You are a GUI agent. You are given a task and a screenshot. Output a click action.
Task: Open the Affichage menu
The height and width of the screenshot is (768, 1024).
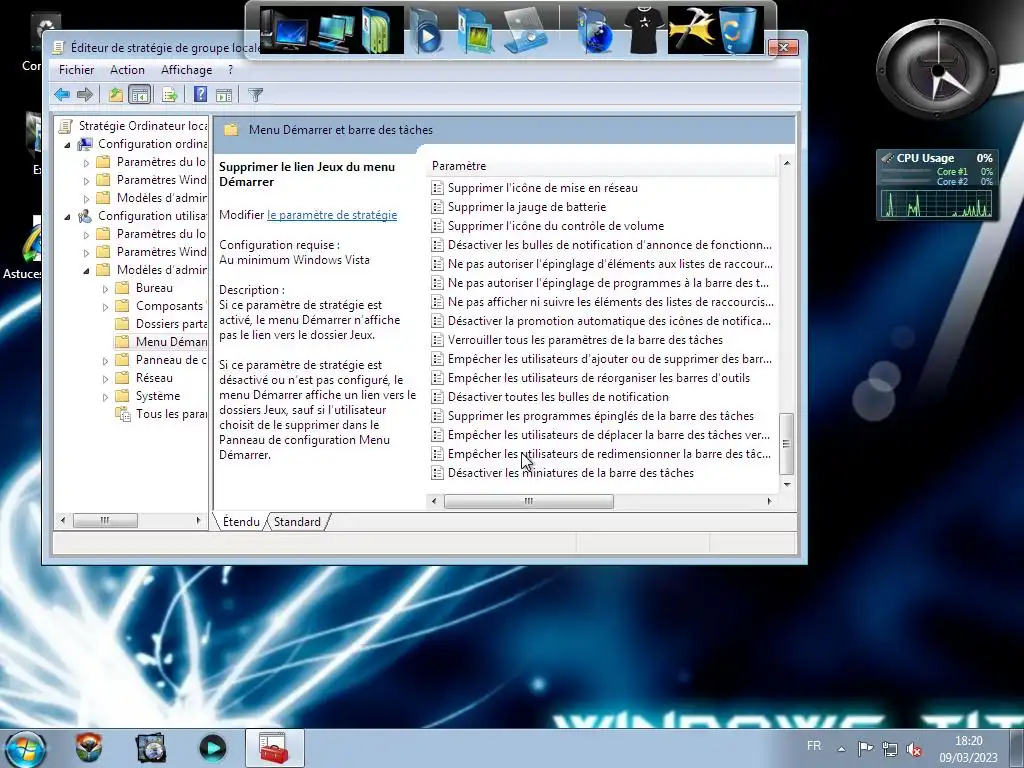[187, 70]
